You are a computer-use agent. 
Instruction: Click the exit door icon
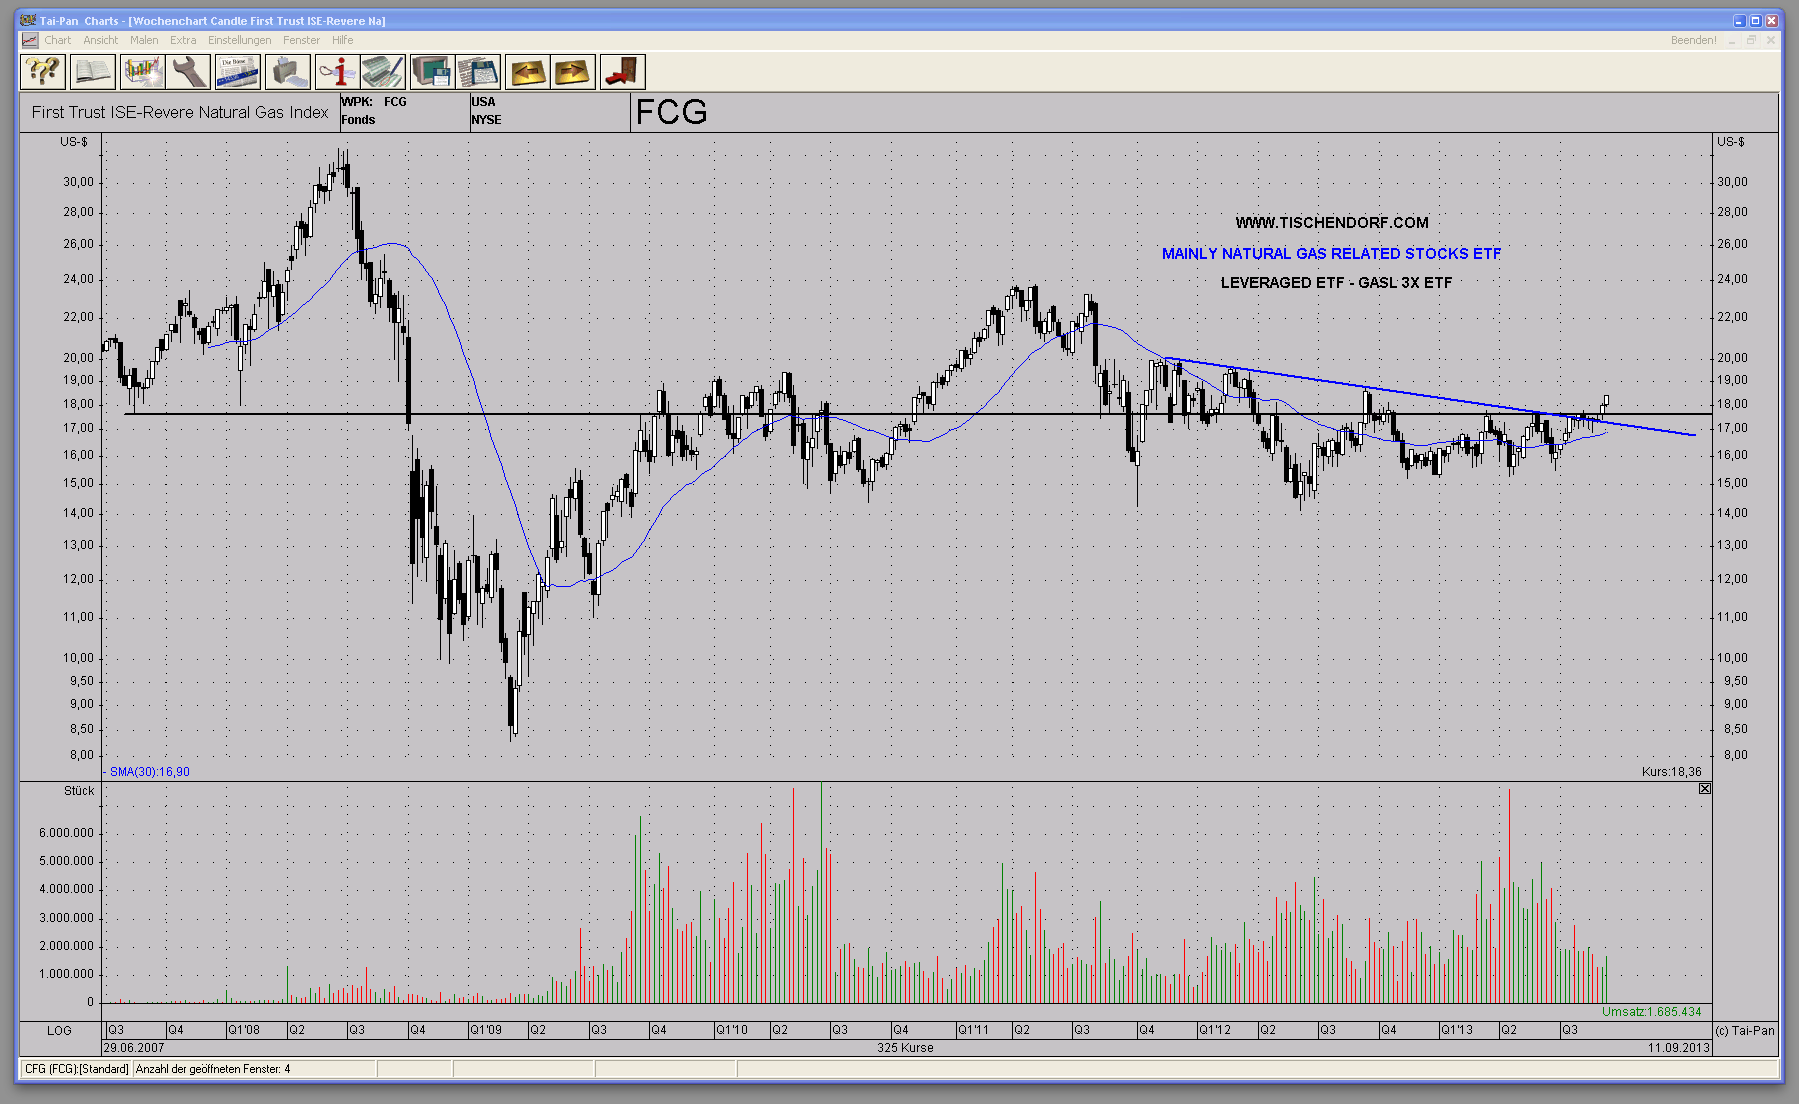coord(622,72)
